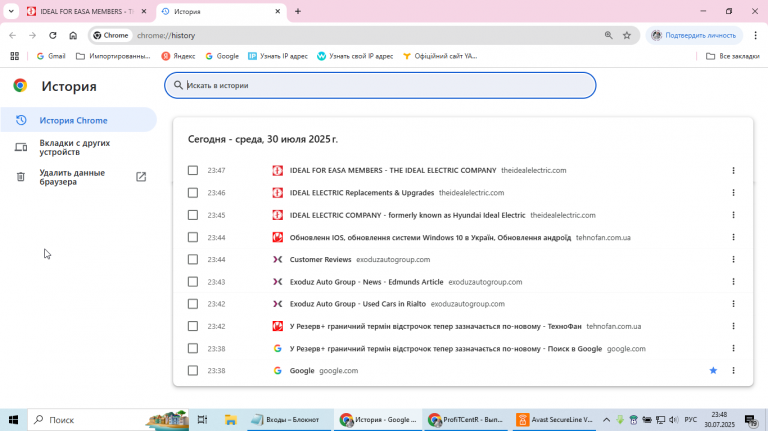Open the volume speaker tray icon

tap(674, 420)
